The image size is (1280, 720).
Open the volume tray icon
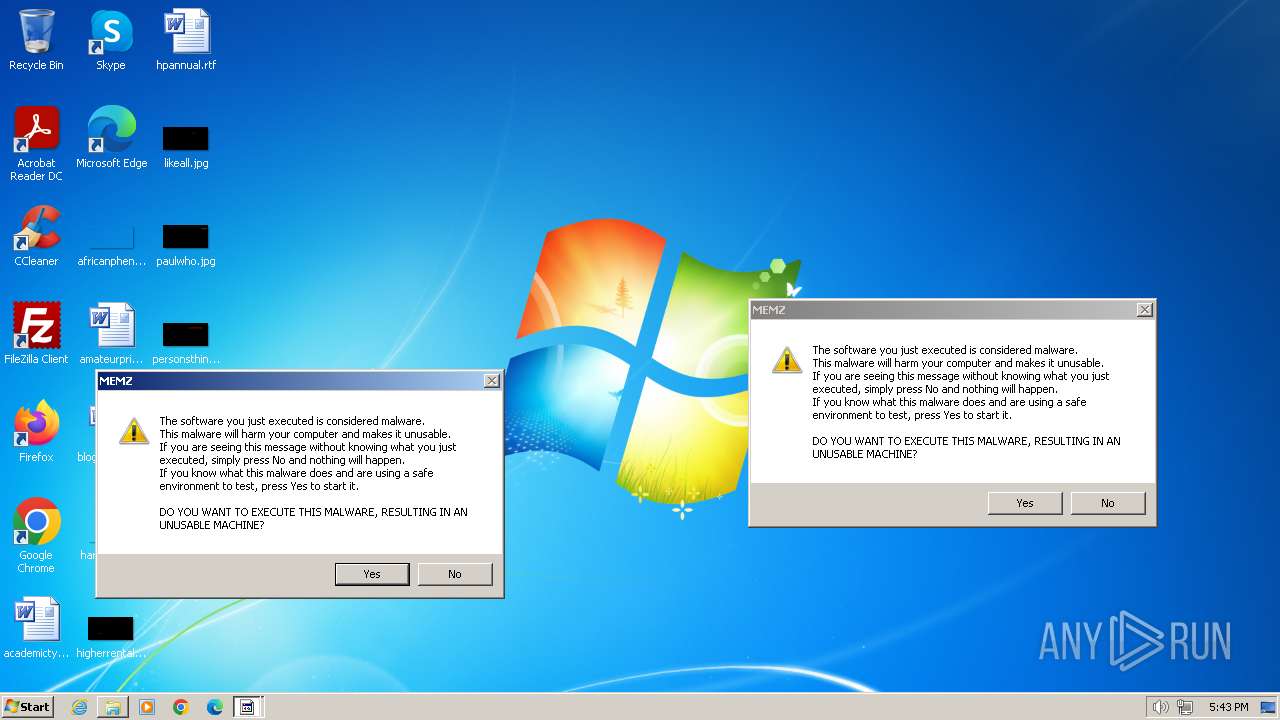[1160, 707]
